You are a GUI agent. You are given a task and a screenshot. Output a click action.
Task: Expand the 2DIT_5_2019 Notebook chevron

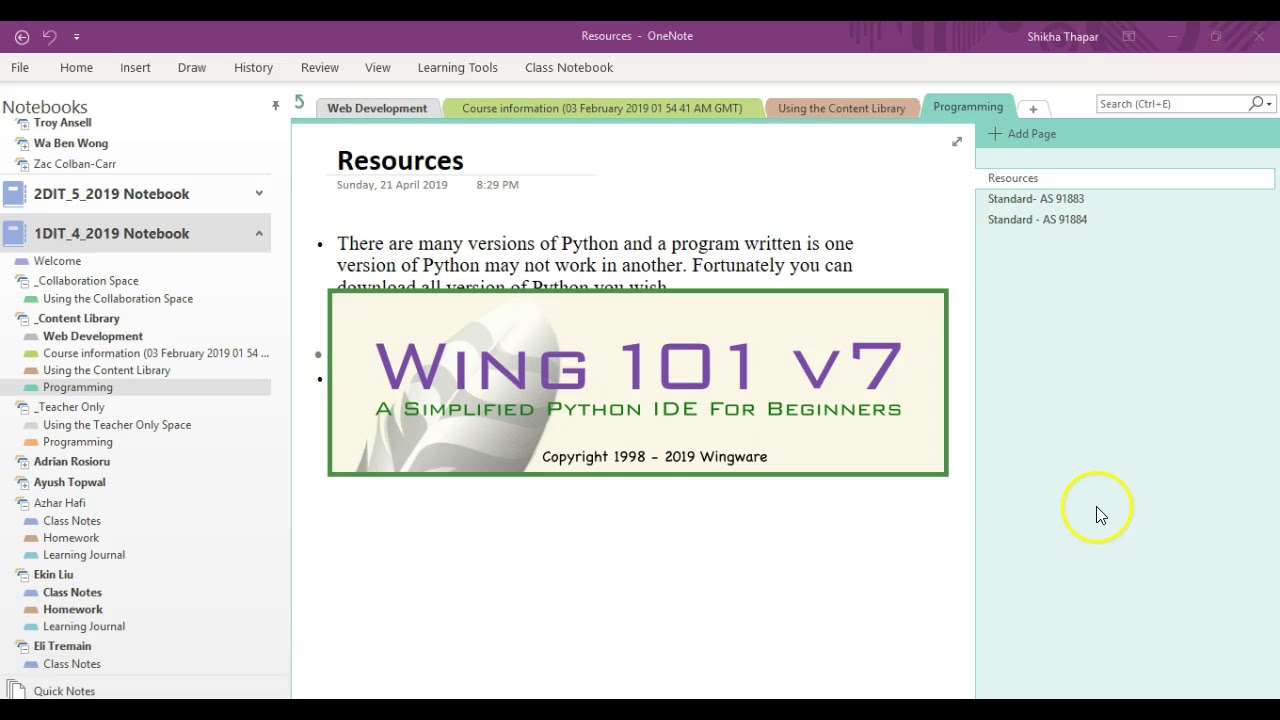pos(259,193)
